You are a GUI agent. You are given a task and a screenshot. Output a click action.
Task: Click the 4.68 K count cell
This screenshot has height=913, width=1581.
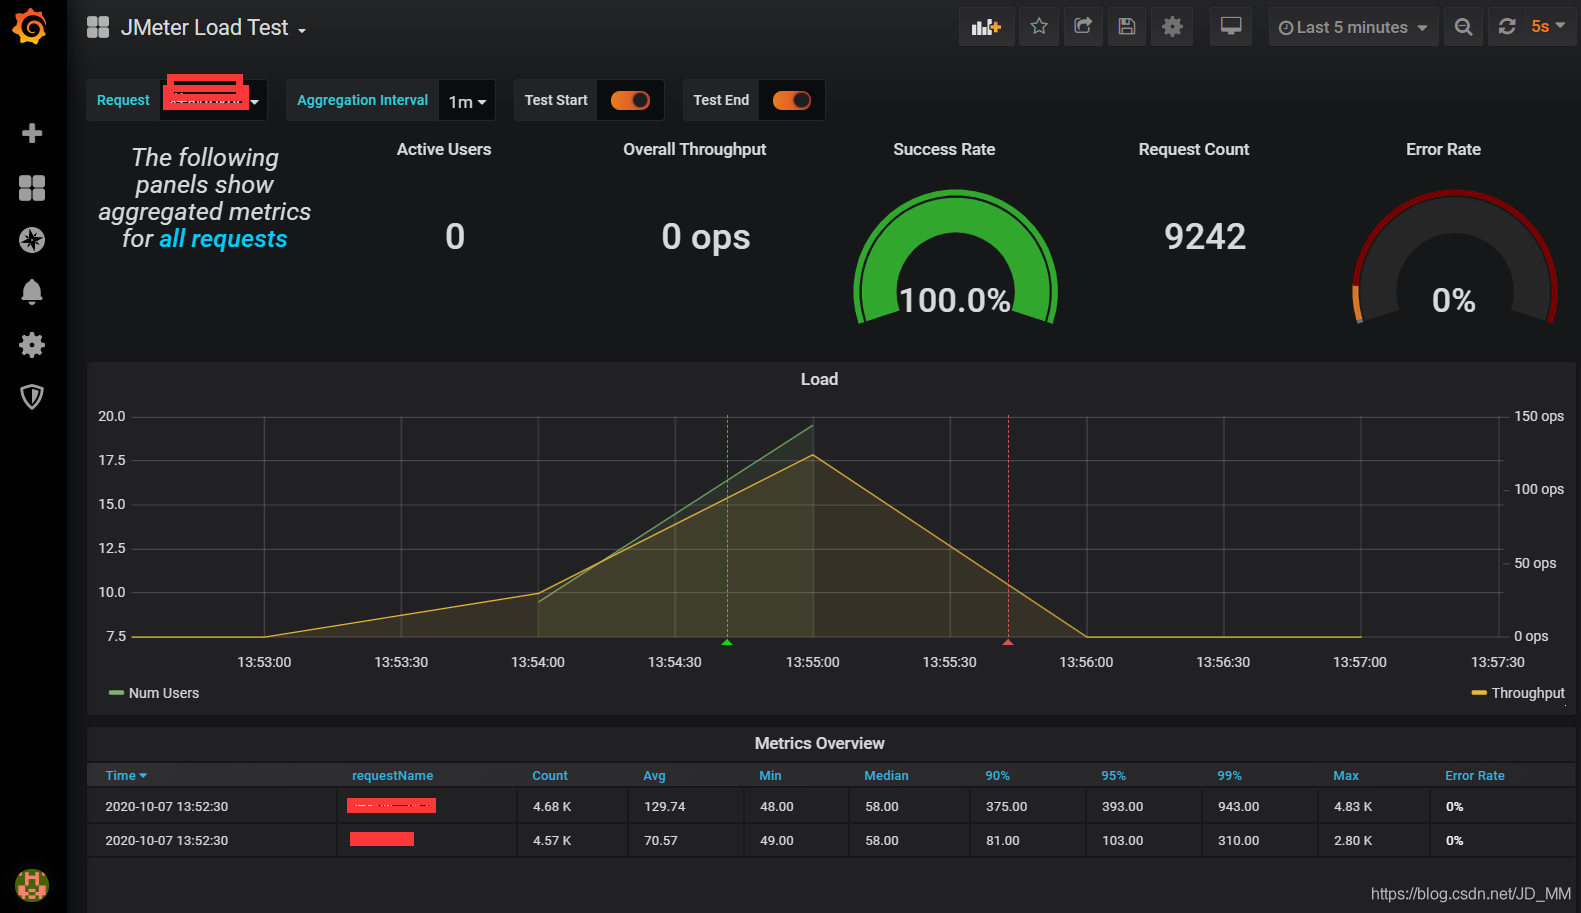552,806
